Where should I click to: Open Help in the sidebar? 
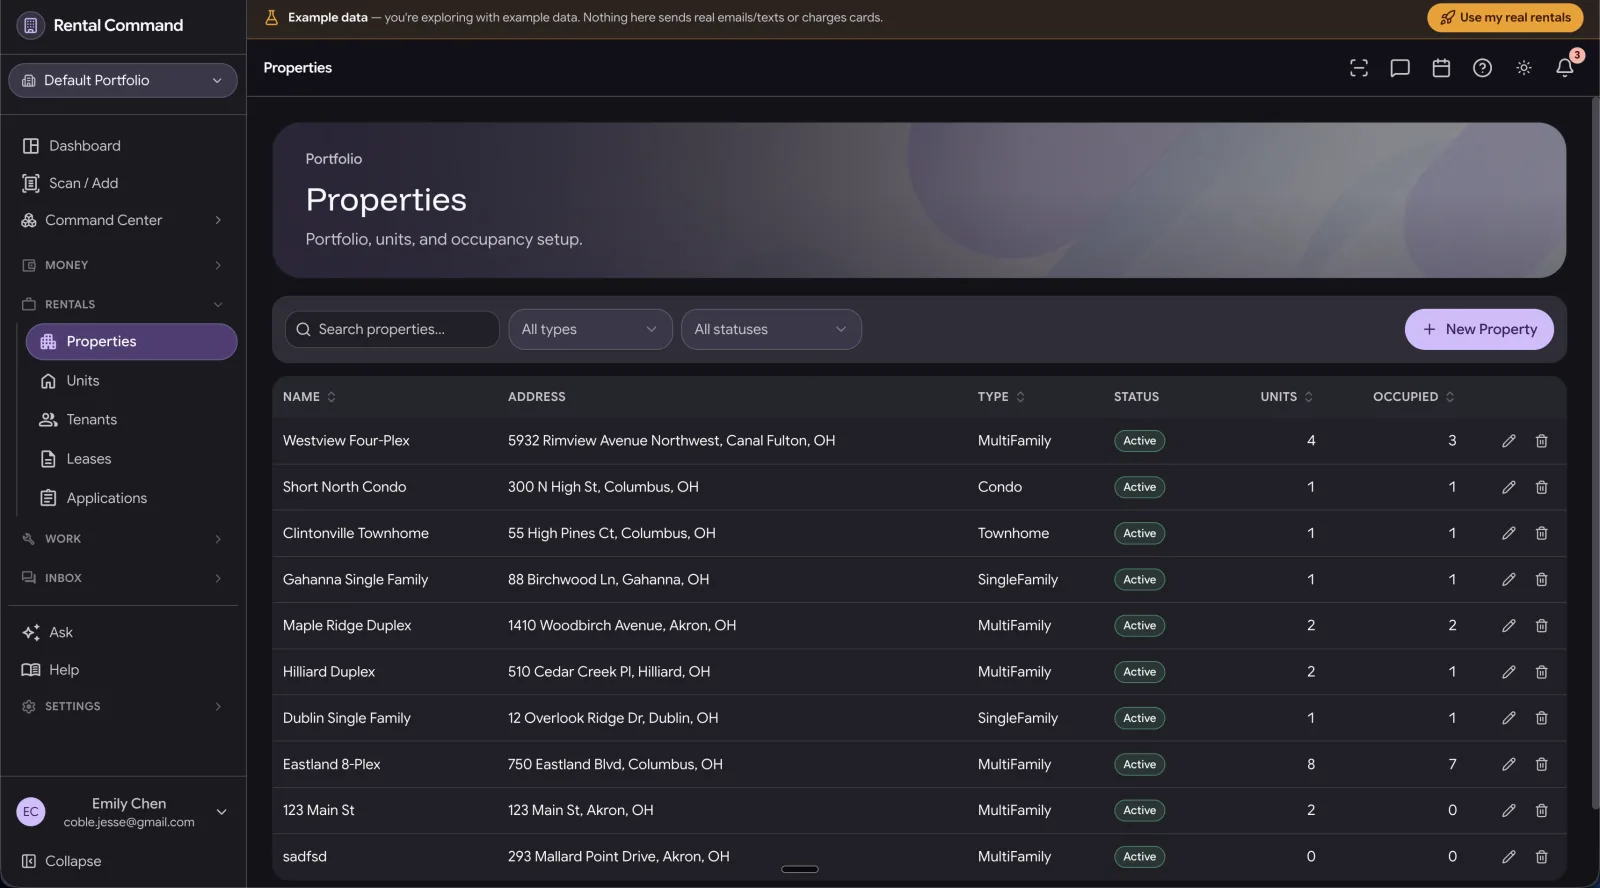pyautogui.click(x=123, y=670)
